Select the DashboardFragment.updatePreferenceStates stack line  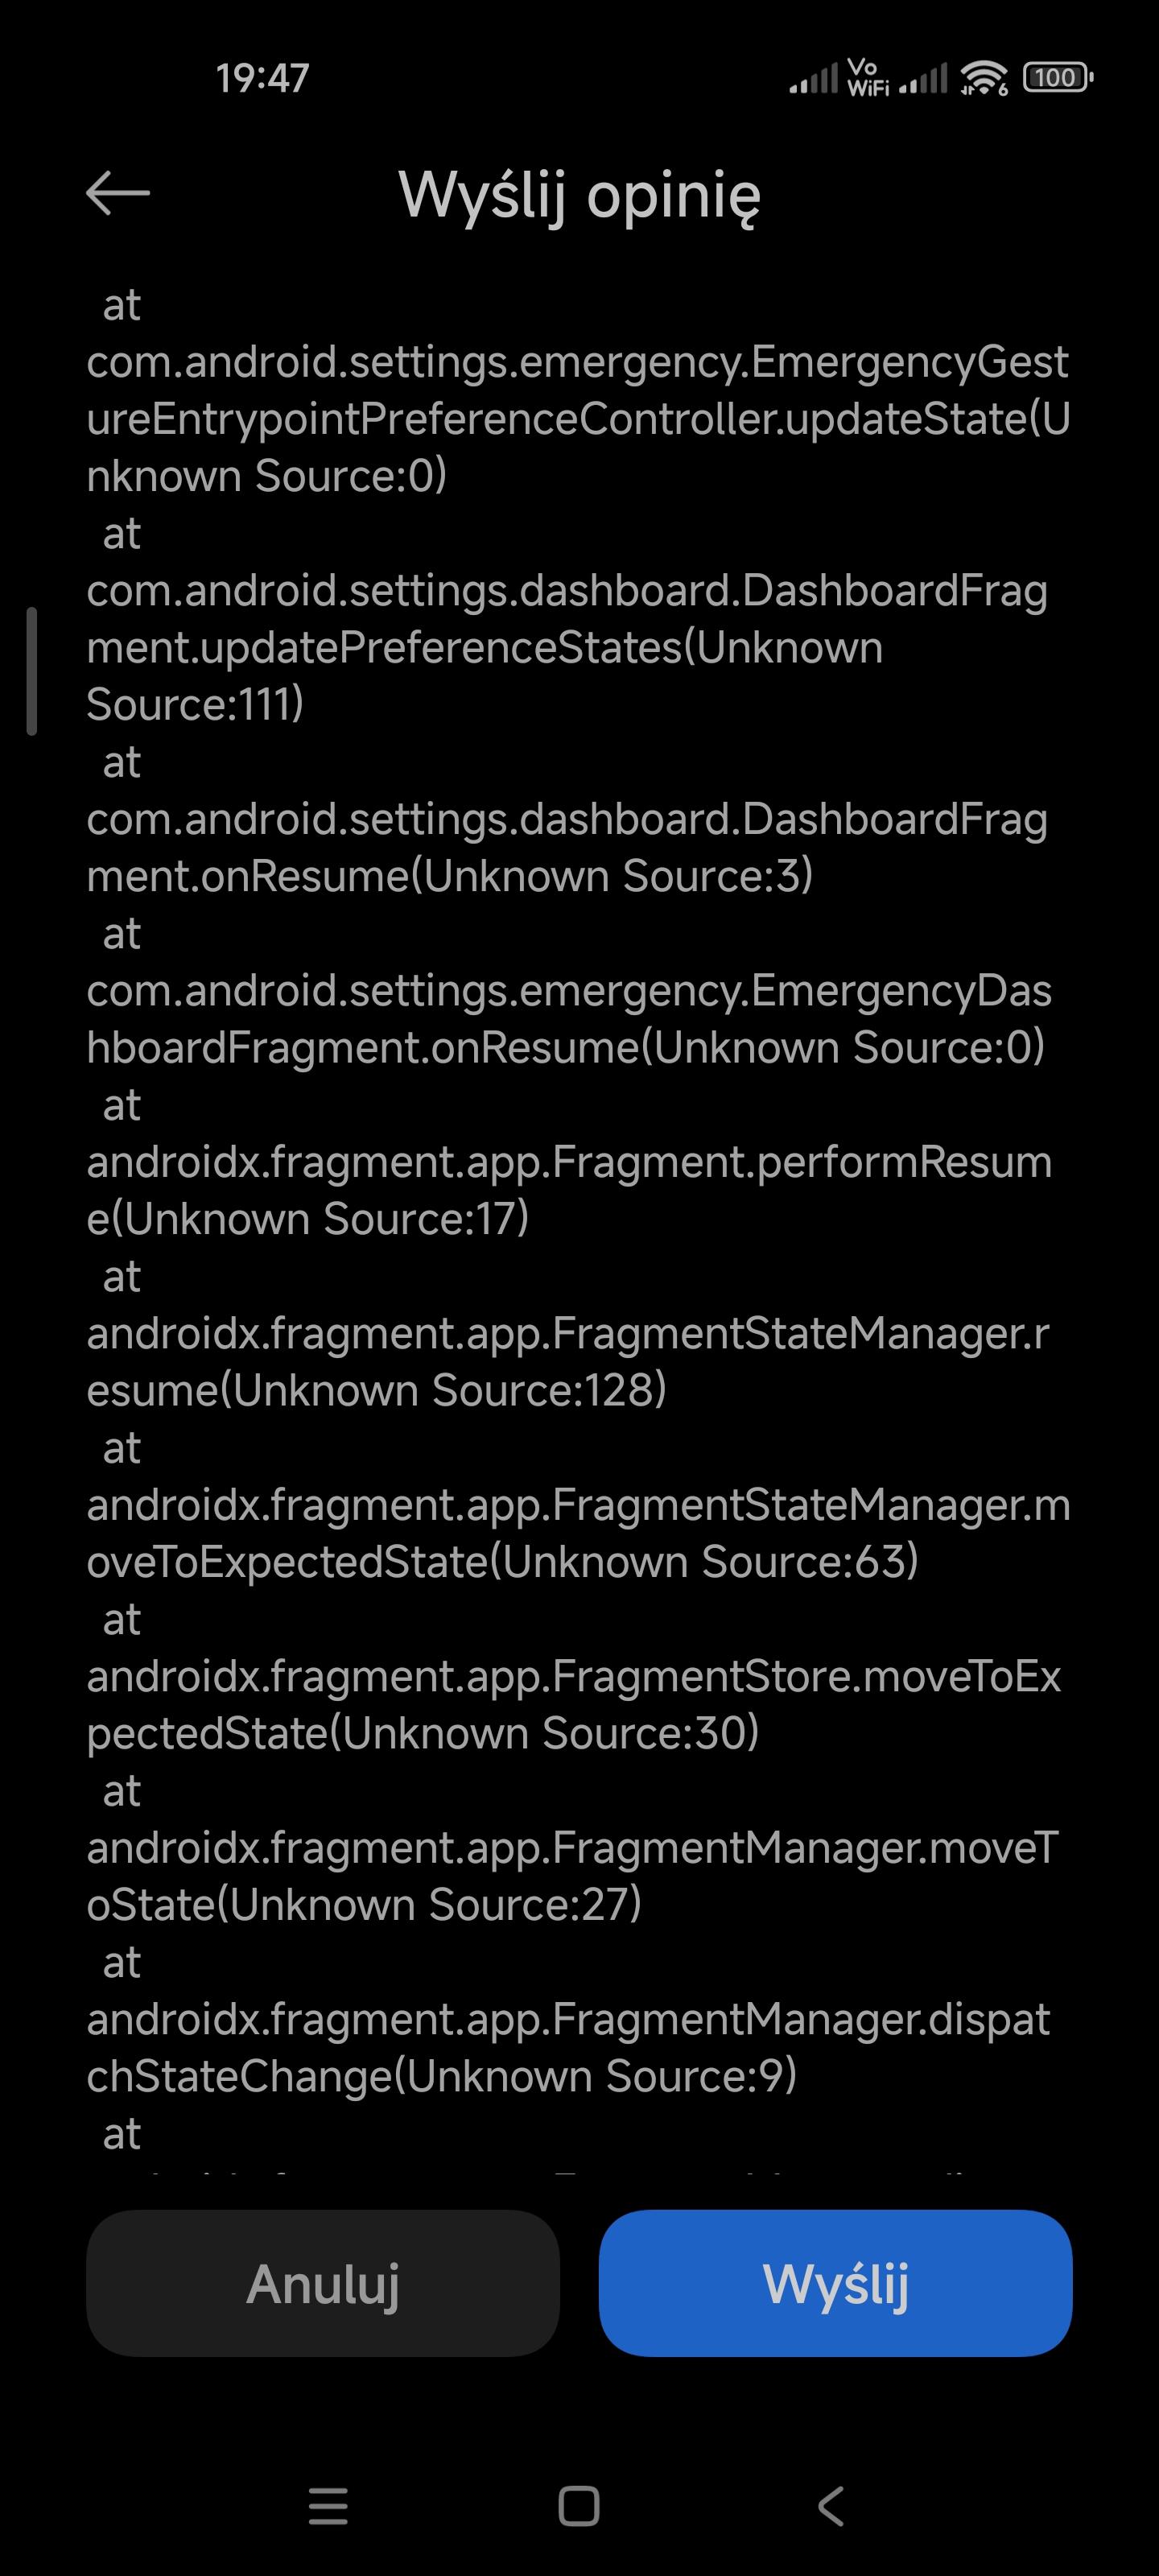pos(567,648)
